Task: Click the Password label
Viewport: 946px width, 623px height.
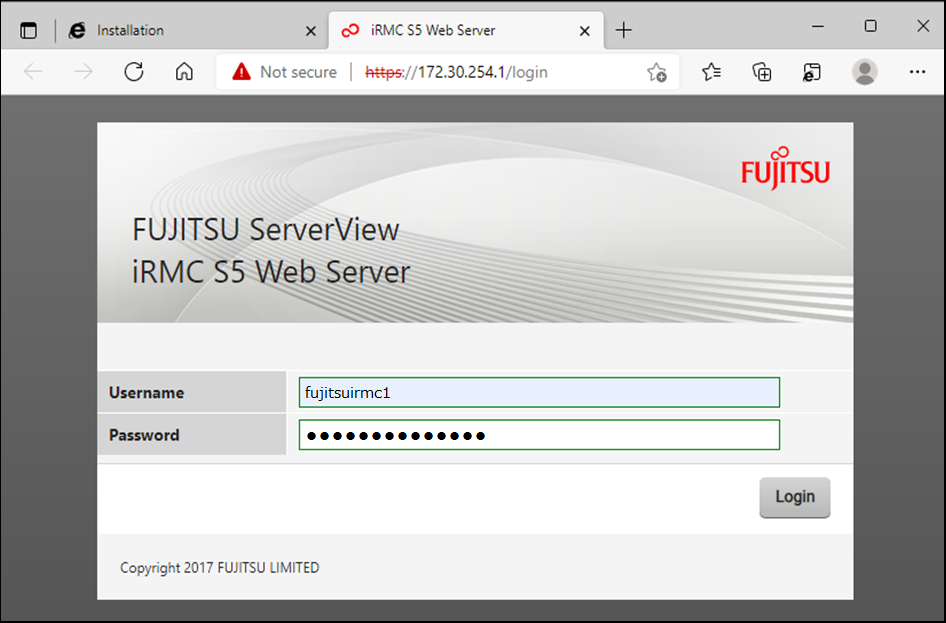Action: [144, 435]
